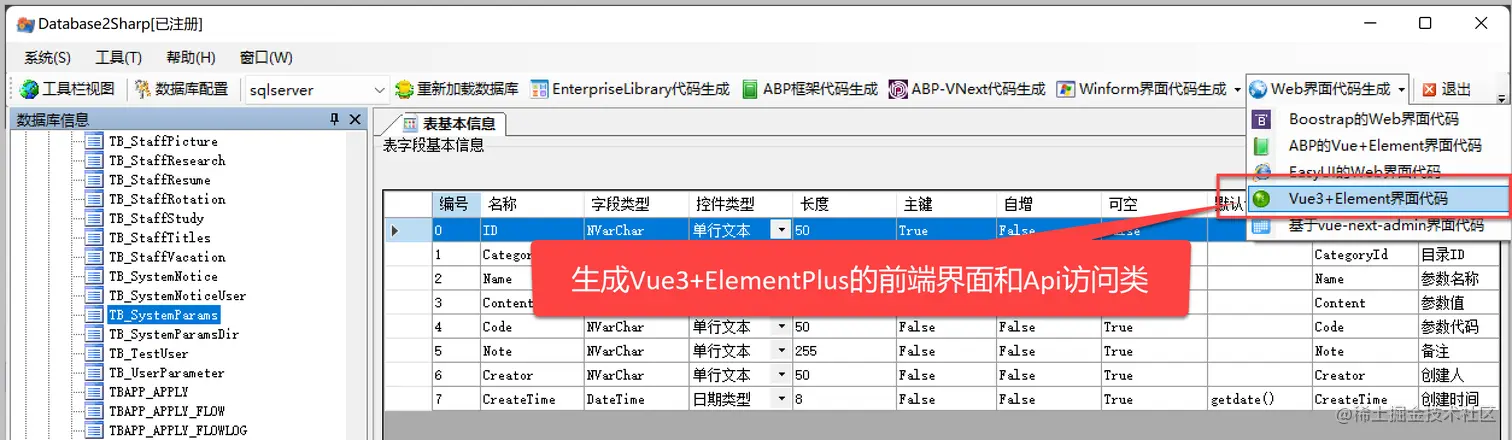Click the 可空 column header
The width and height of the screenshot is (1512, 440).
(1154, 204)
